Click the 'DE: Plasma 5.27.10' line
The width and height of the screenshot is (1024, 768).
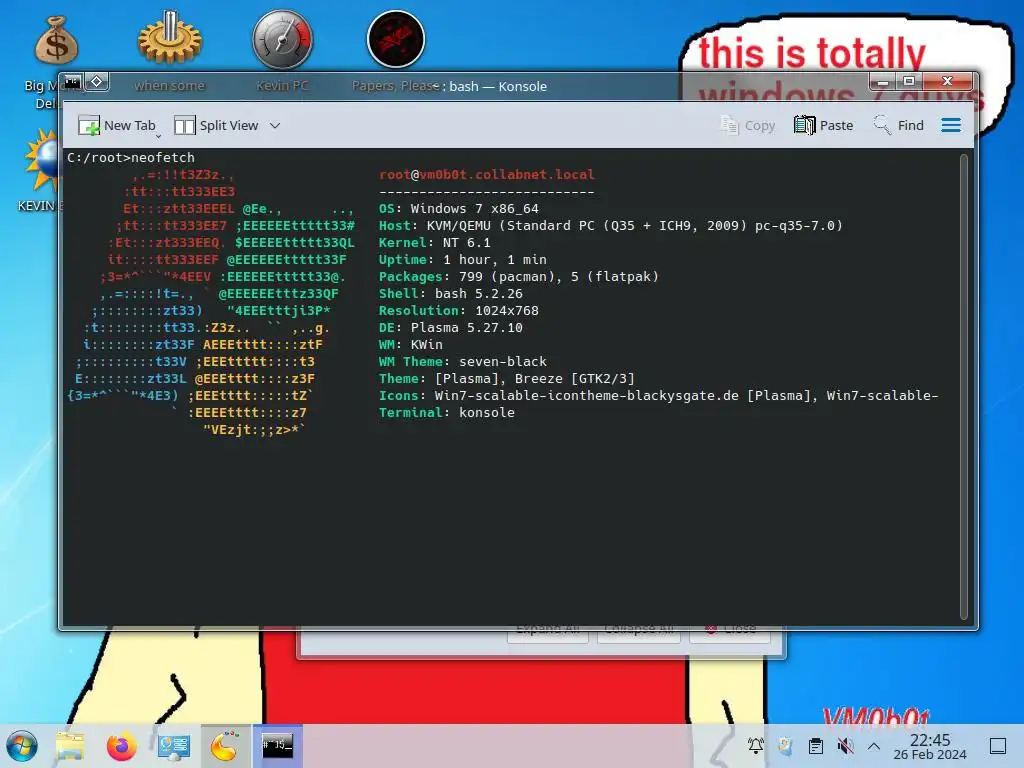click(451, 327)
